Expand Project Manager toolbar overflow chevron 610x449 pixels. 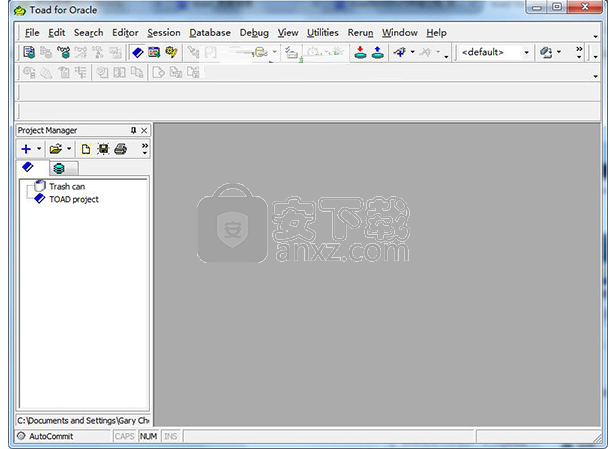[x=145, y=148]
